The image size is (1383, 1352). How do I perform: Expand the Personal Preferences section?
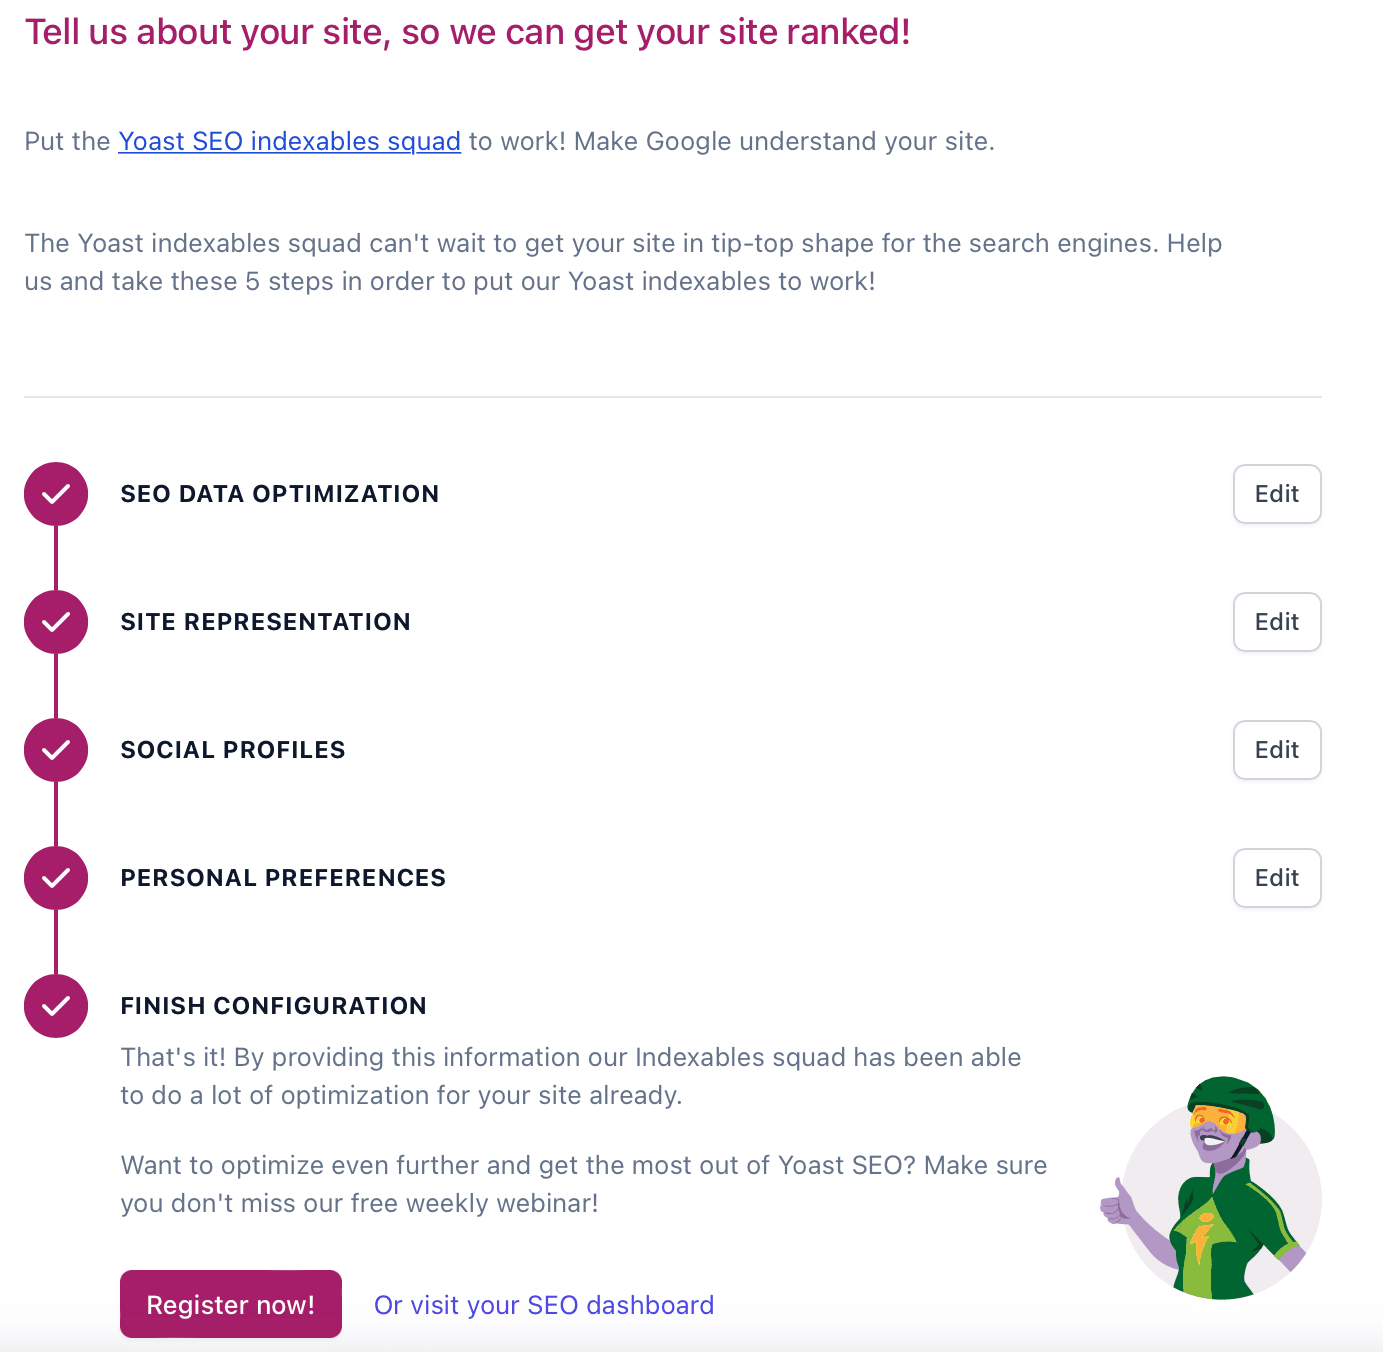(283, 877)
